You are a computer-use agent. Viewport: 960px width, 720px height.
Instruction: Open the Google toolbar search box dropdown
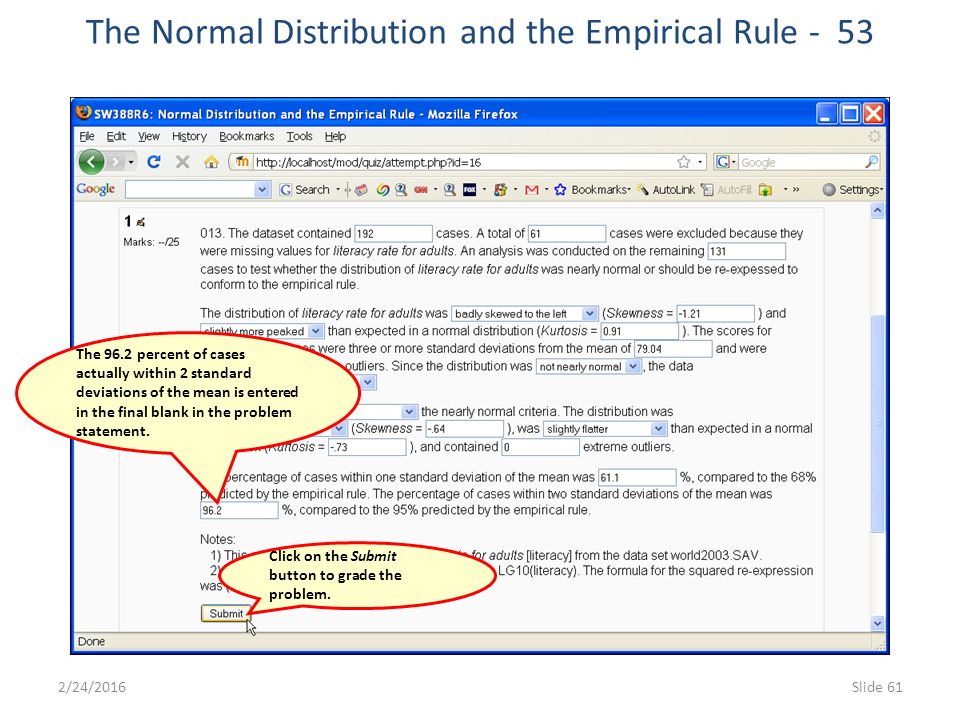[262, 190]
